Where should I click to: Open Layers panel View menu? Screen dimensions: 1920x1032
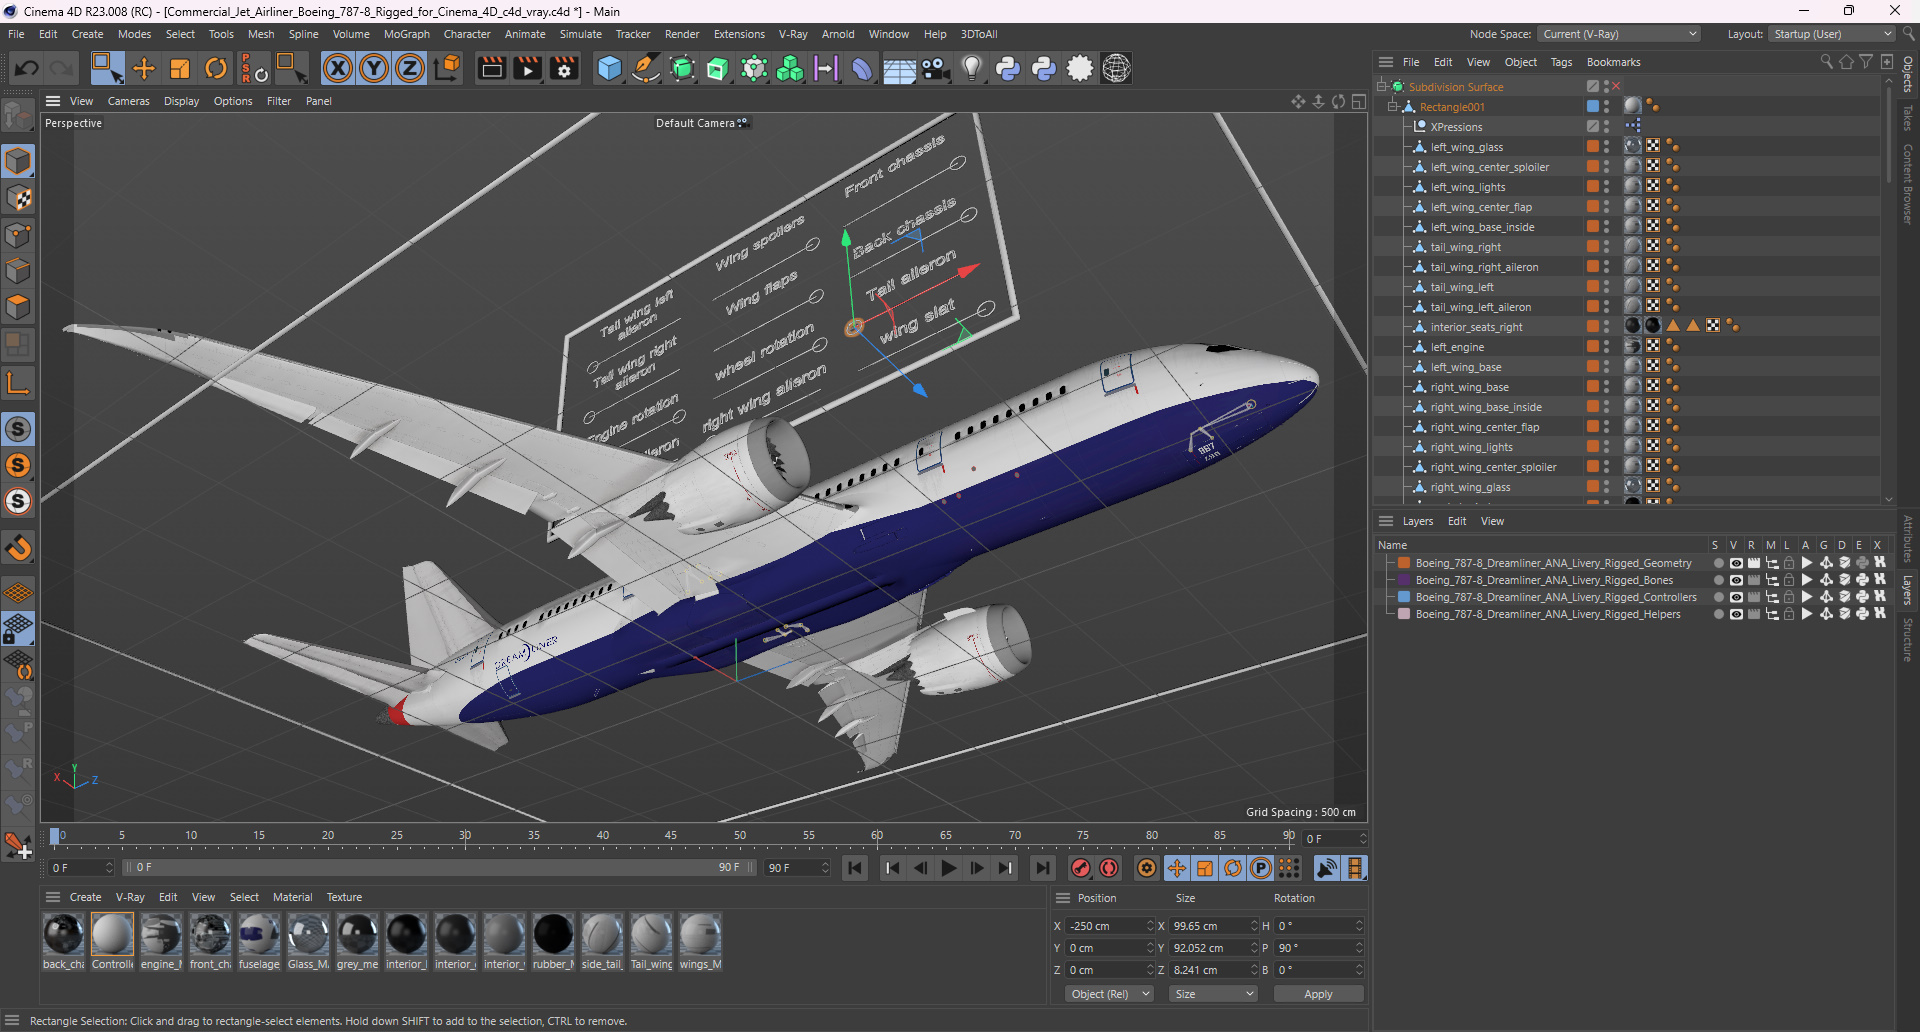[x=1492, y=521]
